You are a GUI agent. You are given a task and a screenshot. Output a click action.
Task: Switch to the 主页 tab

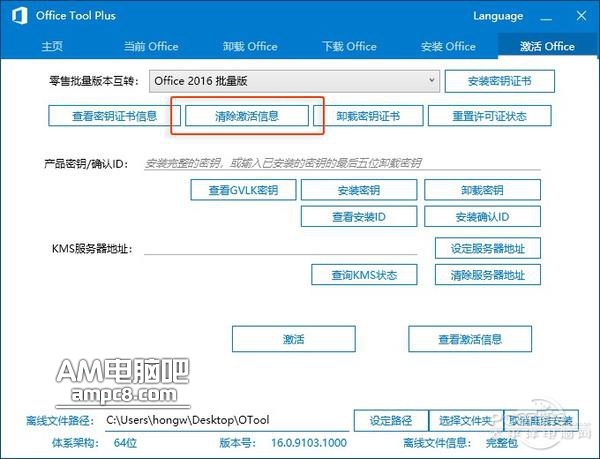52,46
